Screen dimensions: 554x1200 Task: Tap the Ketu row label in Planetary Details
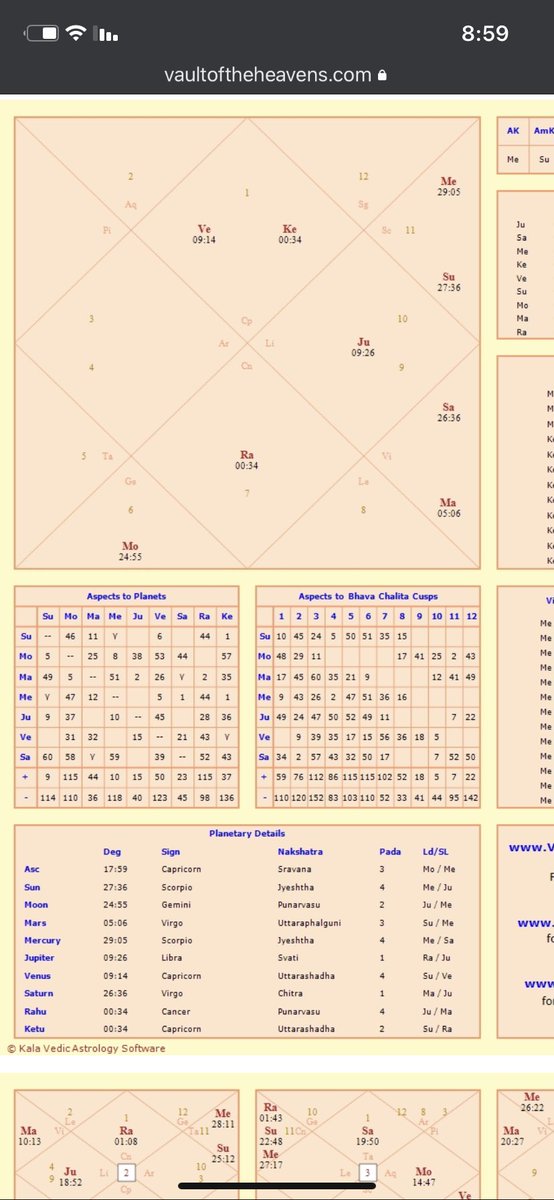point(34,1029)
